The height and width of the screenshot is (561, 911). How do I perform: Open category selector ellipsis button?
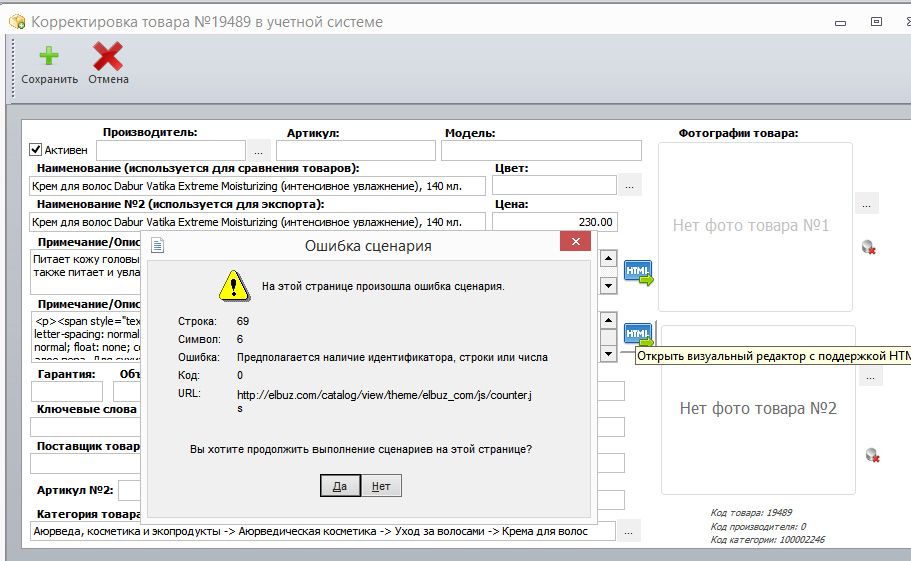click(629, 531)
